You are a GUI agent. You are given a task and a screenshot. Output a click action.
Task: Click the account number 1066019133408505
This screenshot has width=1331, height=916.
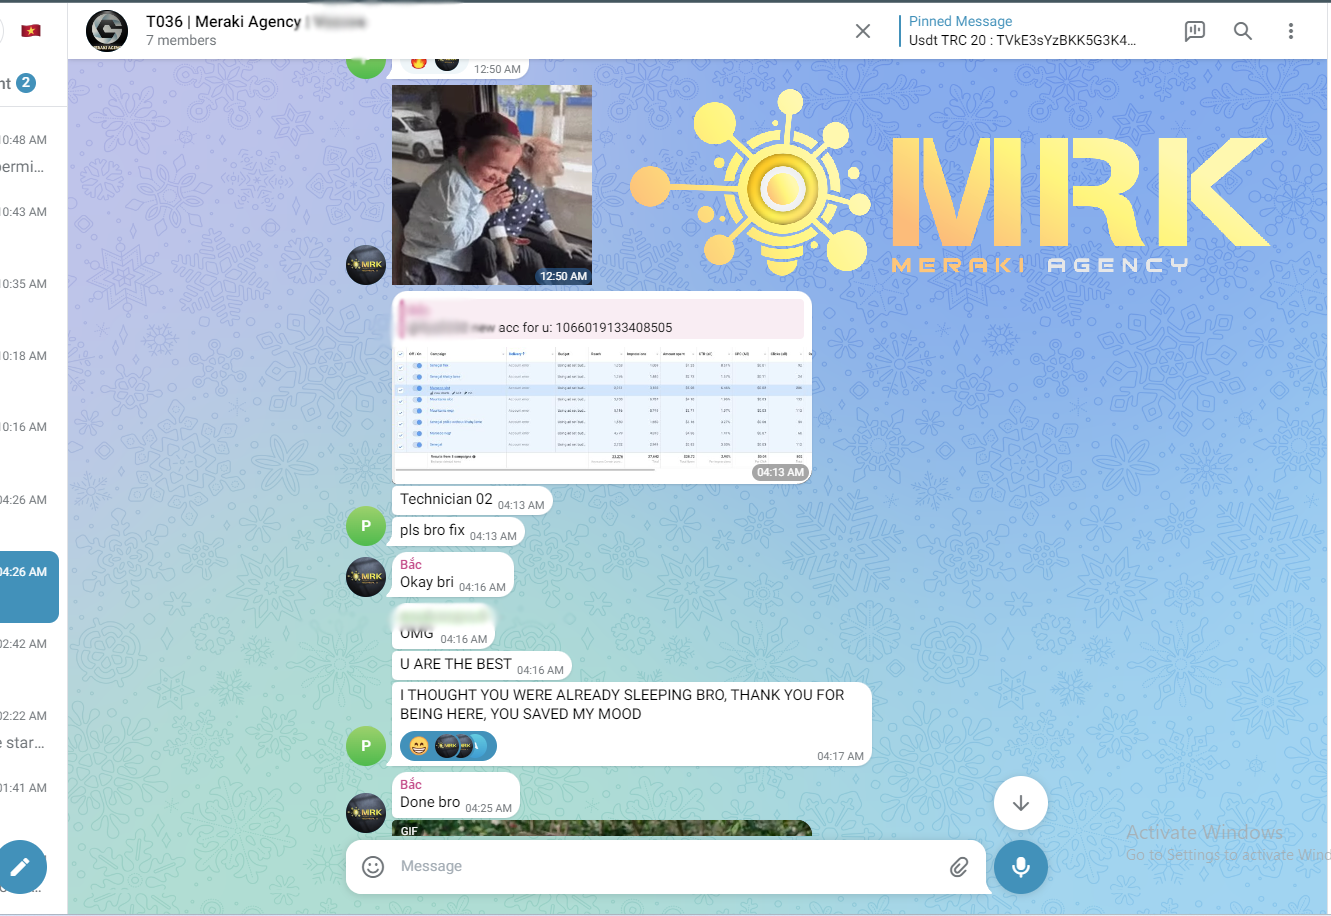[614, 328]
